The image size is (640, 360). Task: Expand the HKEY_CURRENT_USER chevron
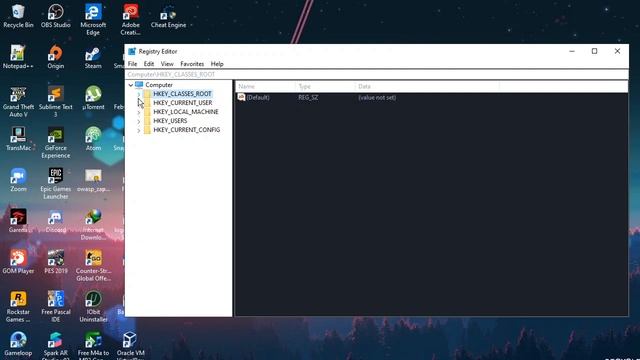(x=139, y=103)
